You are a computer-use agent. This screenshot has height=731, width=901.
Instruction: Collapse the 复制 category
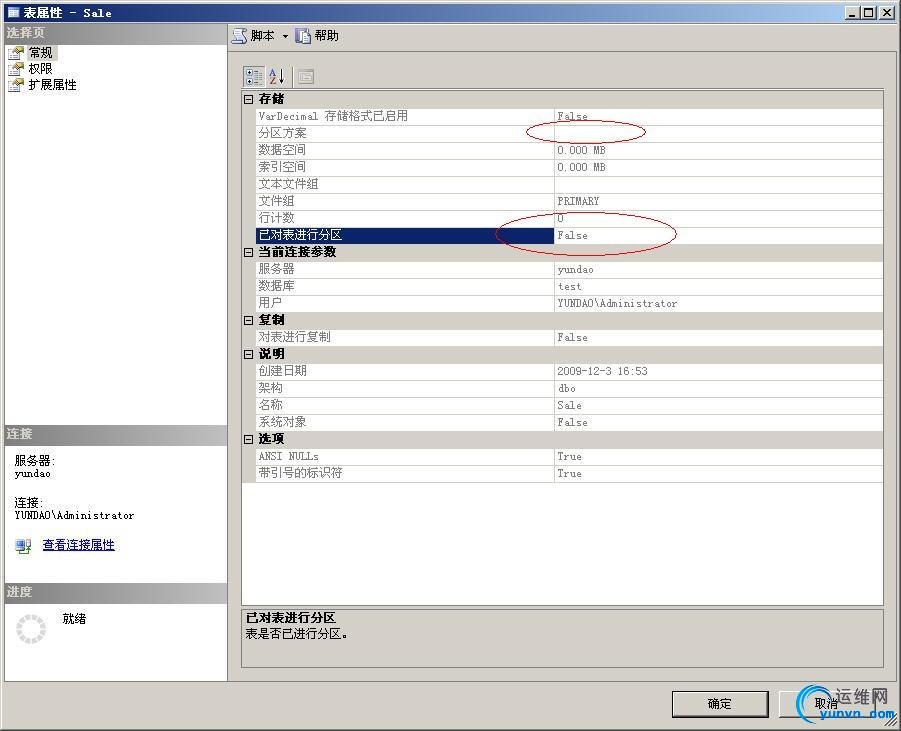pyautogui.click(x=248, y=320)
